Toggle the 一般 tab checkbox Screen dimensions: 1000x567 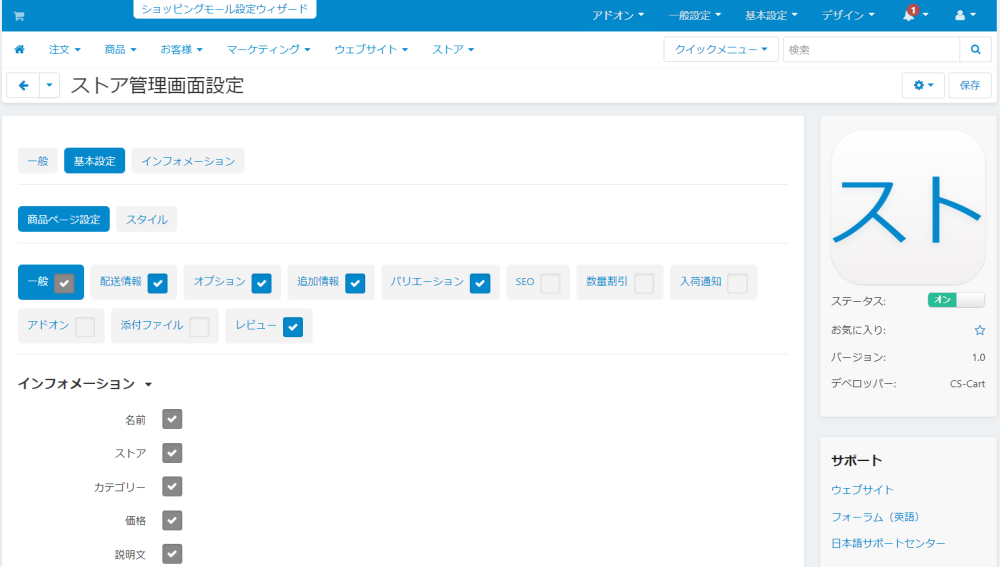[x=64, y=283]
